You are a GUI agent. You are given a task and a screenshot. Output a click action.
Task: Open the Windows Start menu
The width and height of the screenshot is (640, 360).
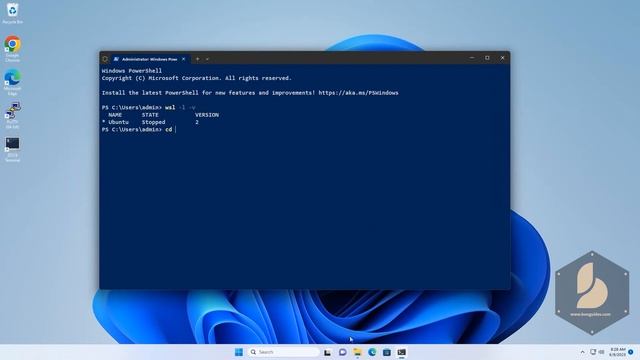pyautogui.click(x=239, y=352)
